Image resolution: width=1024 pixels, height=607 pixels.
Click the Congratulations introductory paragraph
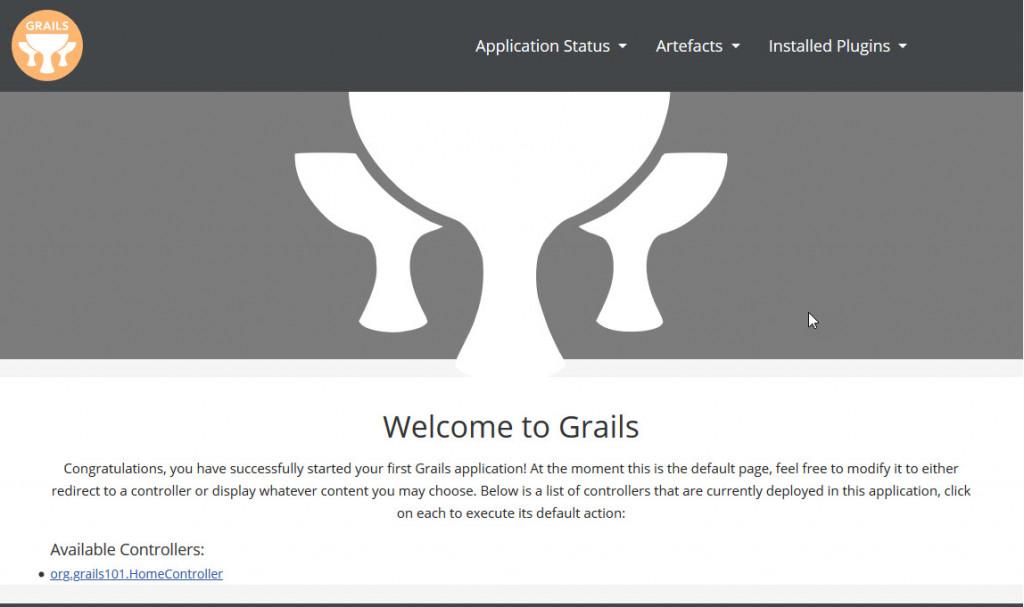pos(511,491)
